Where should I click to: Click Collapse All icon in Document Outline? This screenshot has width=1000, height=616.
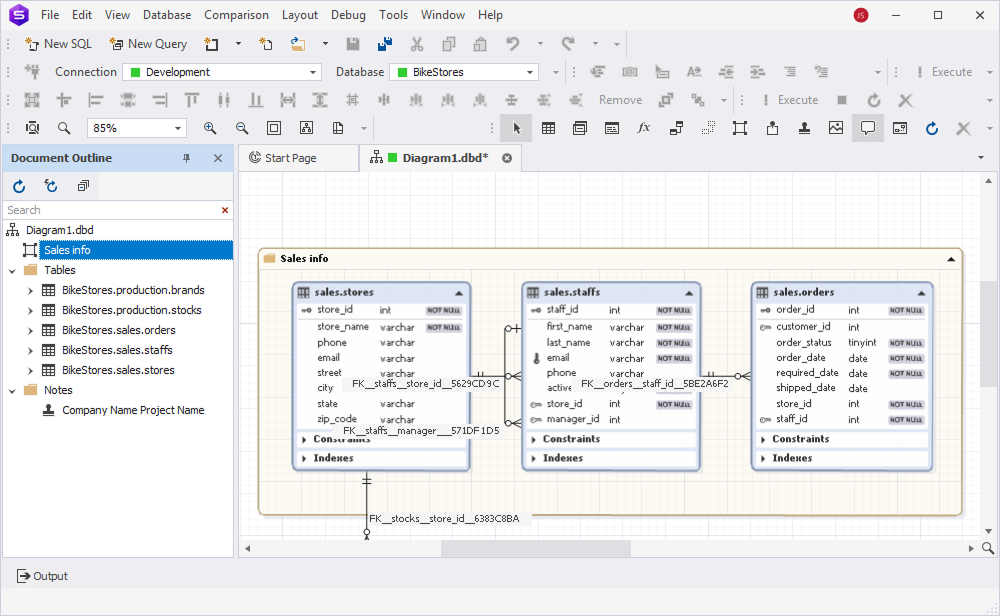point(83,186)
